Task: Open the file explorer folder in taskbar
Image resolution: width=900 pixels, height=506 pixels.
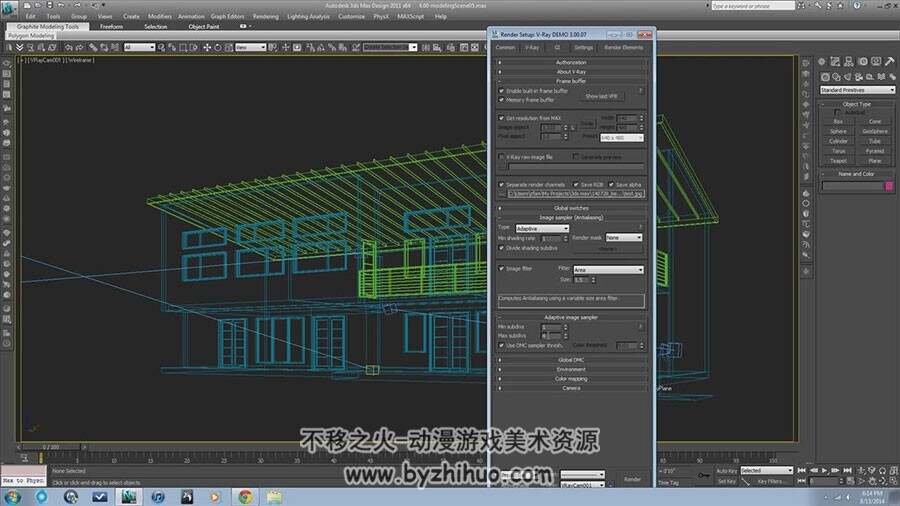Action: tap(274, 497)
